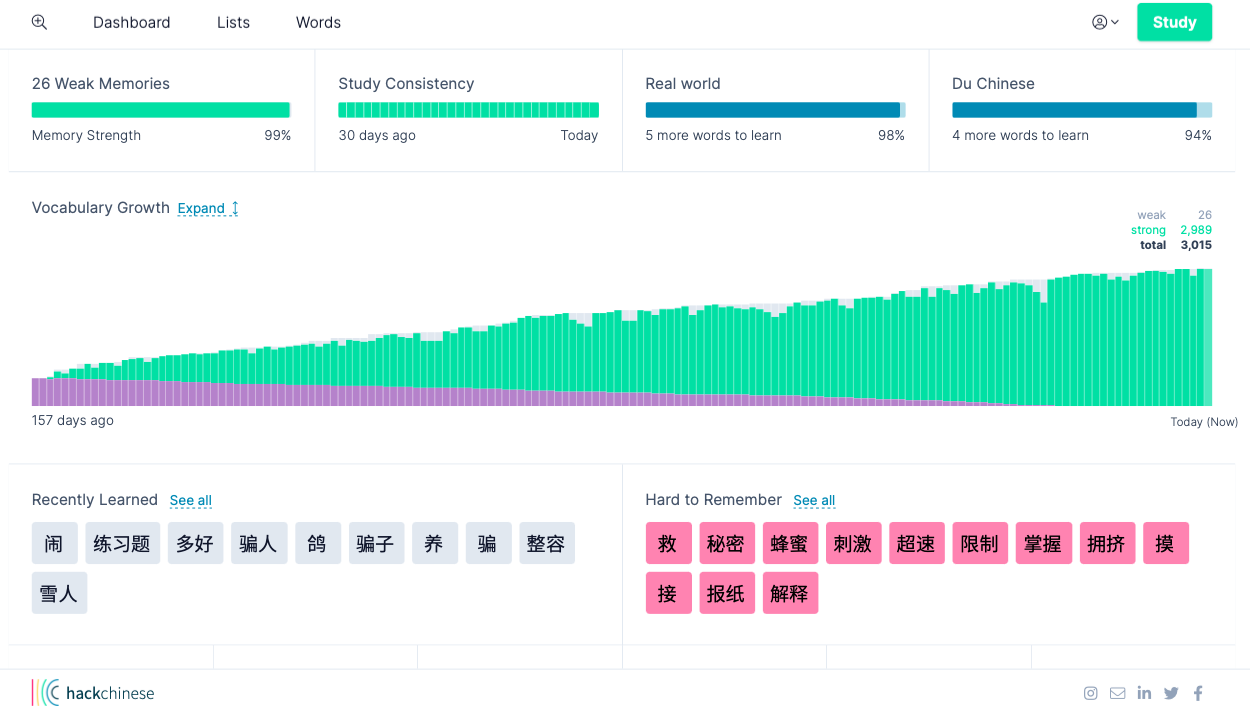The width and height of the screenshot is (1250, 713).
Task: Open the Twitter footer icon
Action: [1171, 693]
